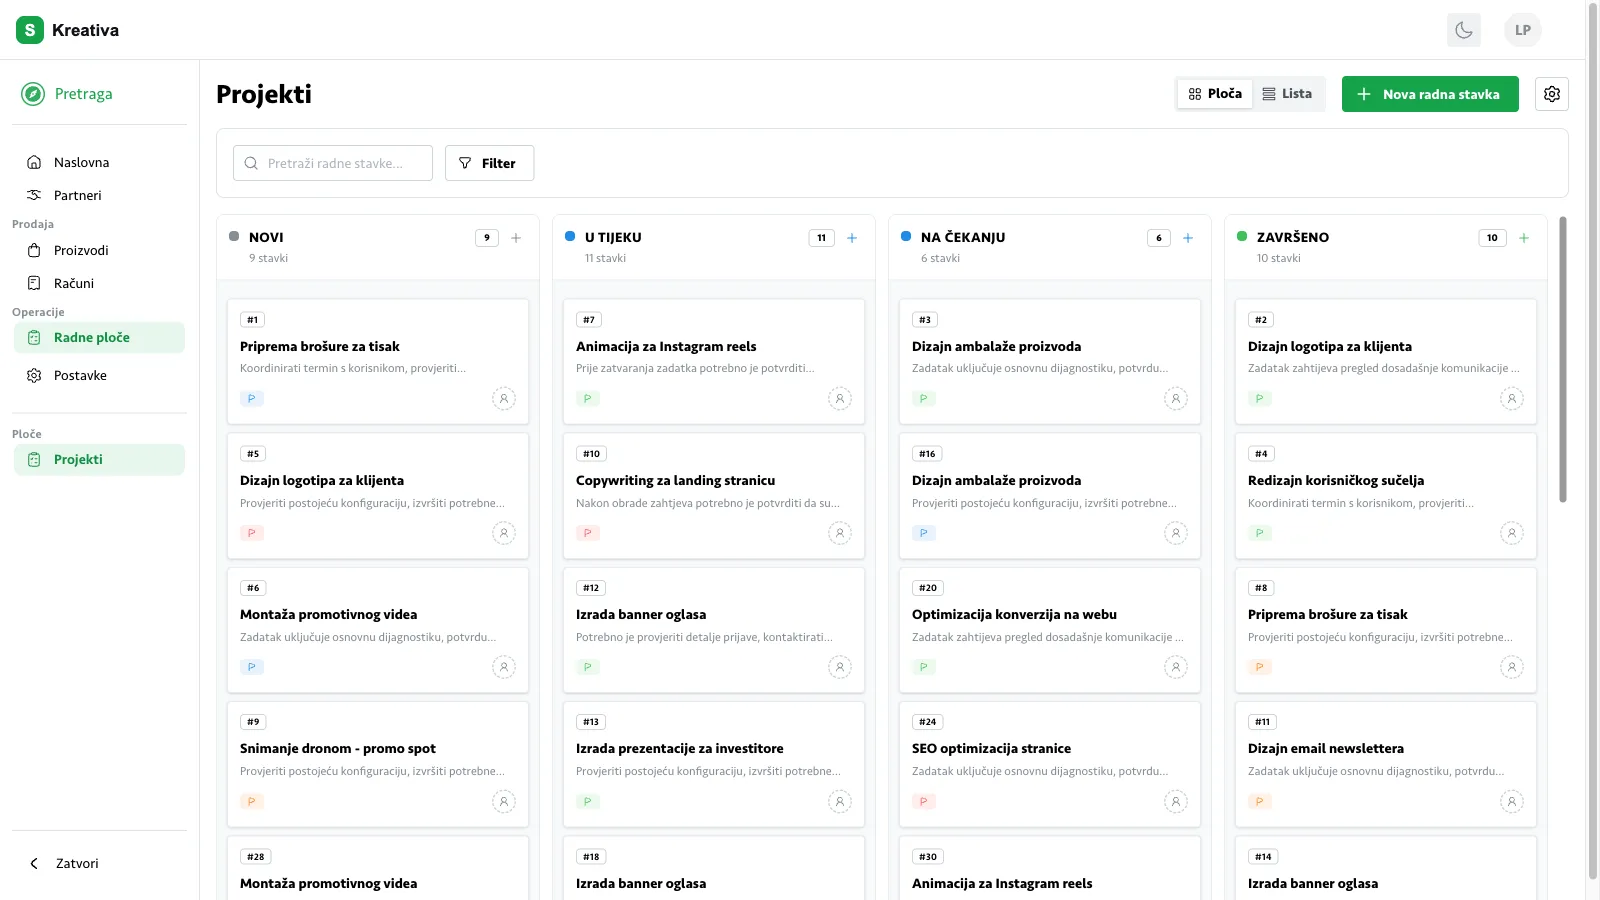Click the board's vertical scrollbar
The height and width of the screenshot is (900, 1600).
[1563, 360]
